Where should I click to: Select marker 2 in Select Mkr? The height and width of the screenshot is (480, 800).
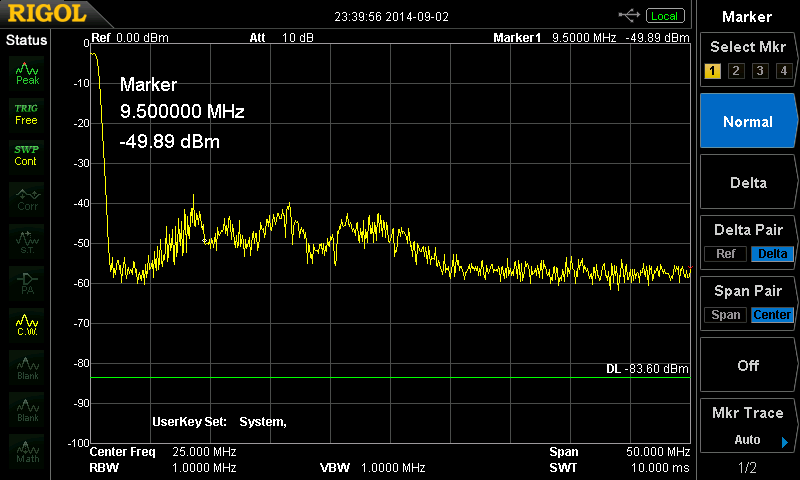[736, 70]
